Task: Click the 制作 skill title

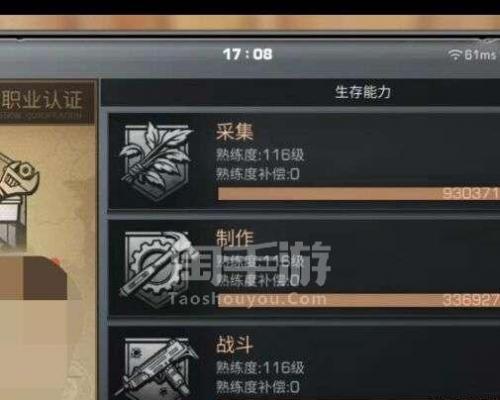Action: [235, 237]
